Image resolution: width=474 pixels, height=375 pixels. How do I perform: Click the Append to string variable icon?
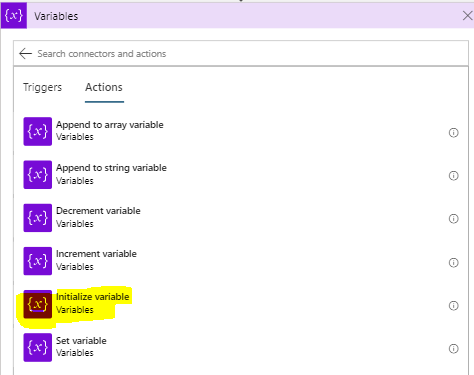tap(38, 175)
